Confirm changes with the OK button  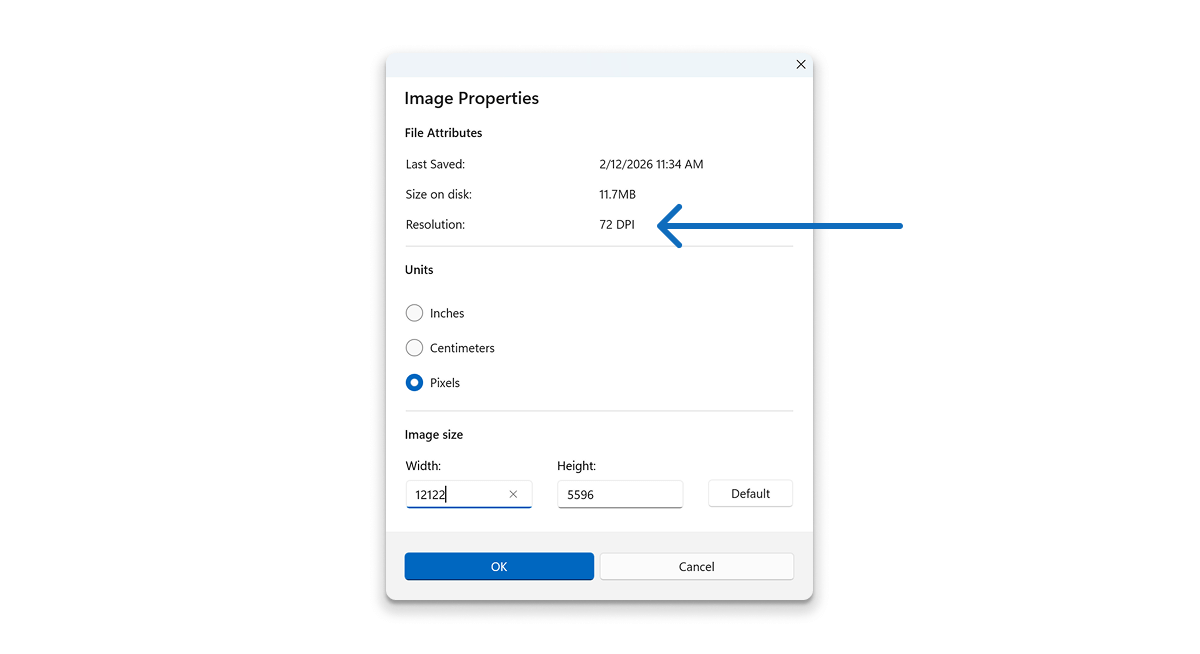[x=498, y=566]
